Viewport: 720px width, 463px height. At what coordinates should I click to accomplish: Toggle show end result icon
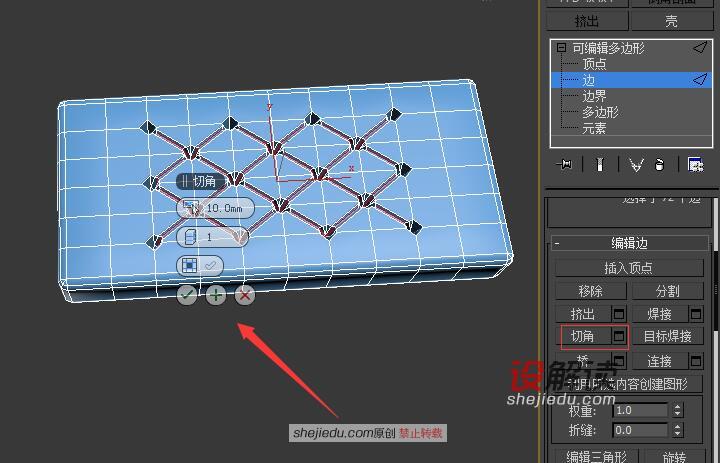click(600, 164)
